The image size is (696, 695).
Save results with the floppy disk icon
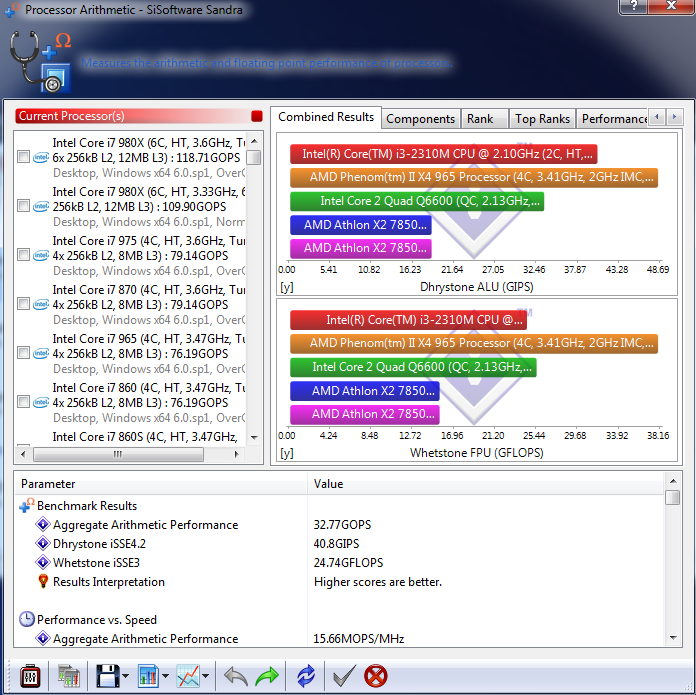(x=107, y=676)
